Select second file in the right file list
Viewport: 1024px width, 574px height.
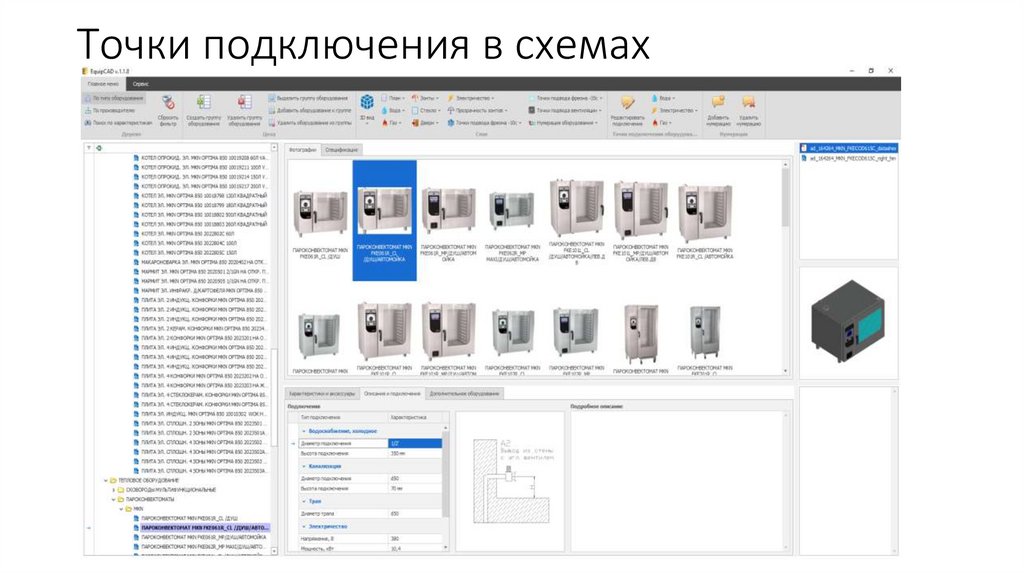849,158
